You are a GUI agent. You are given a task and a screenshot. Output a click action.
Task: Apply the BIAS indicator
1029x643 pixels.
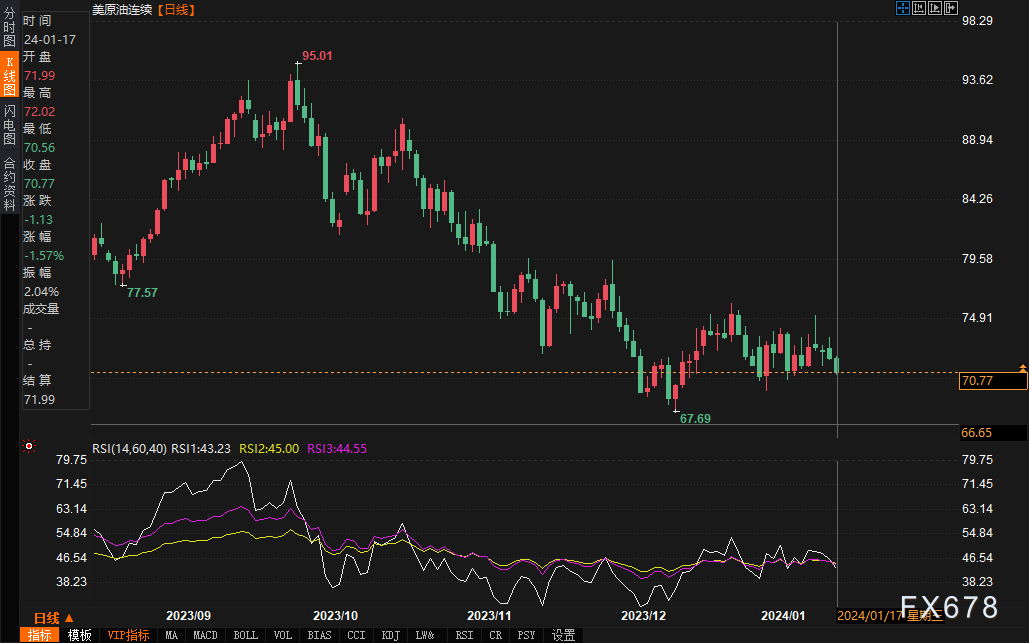click(x=320, y=635)
